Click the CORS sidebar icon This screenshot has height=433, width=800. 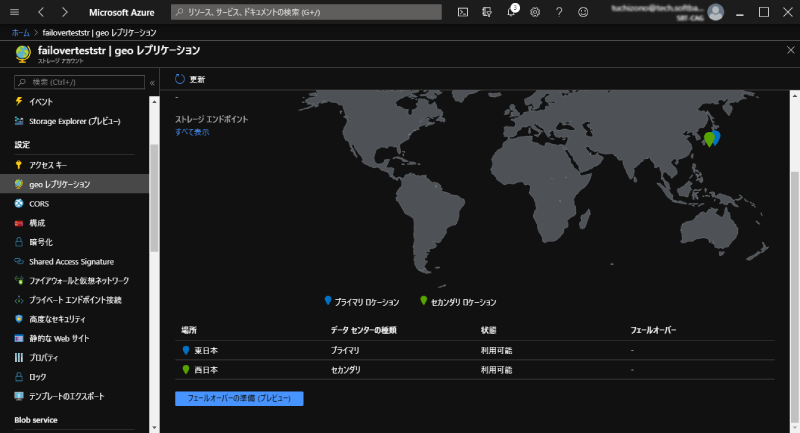(x=19, y=203)
